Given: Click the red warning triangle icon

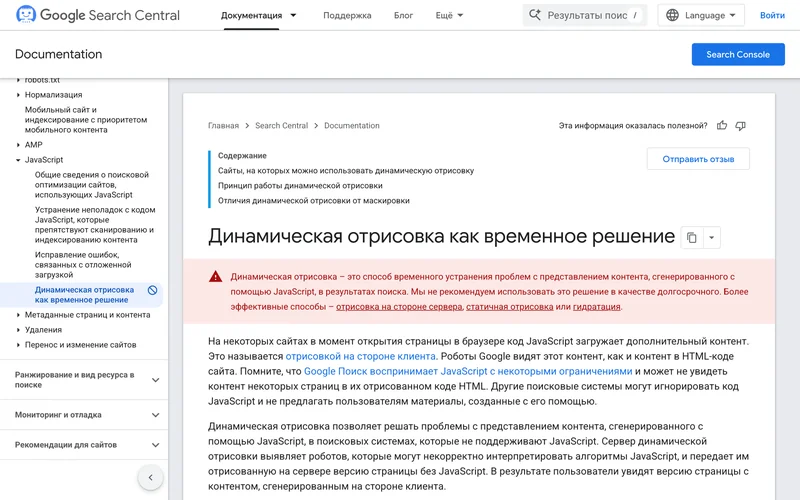Looking at the screenshot, I should click(x=215, y=277).
